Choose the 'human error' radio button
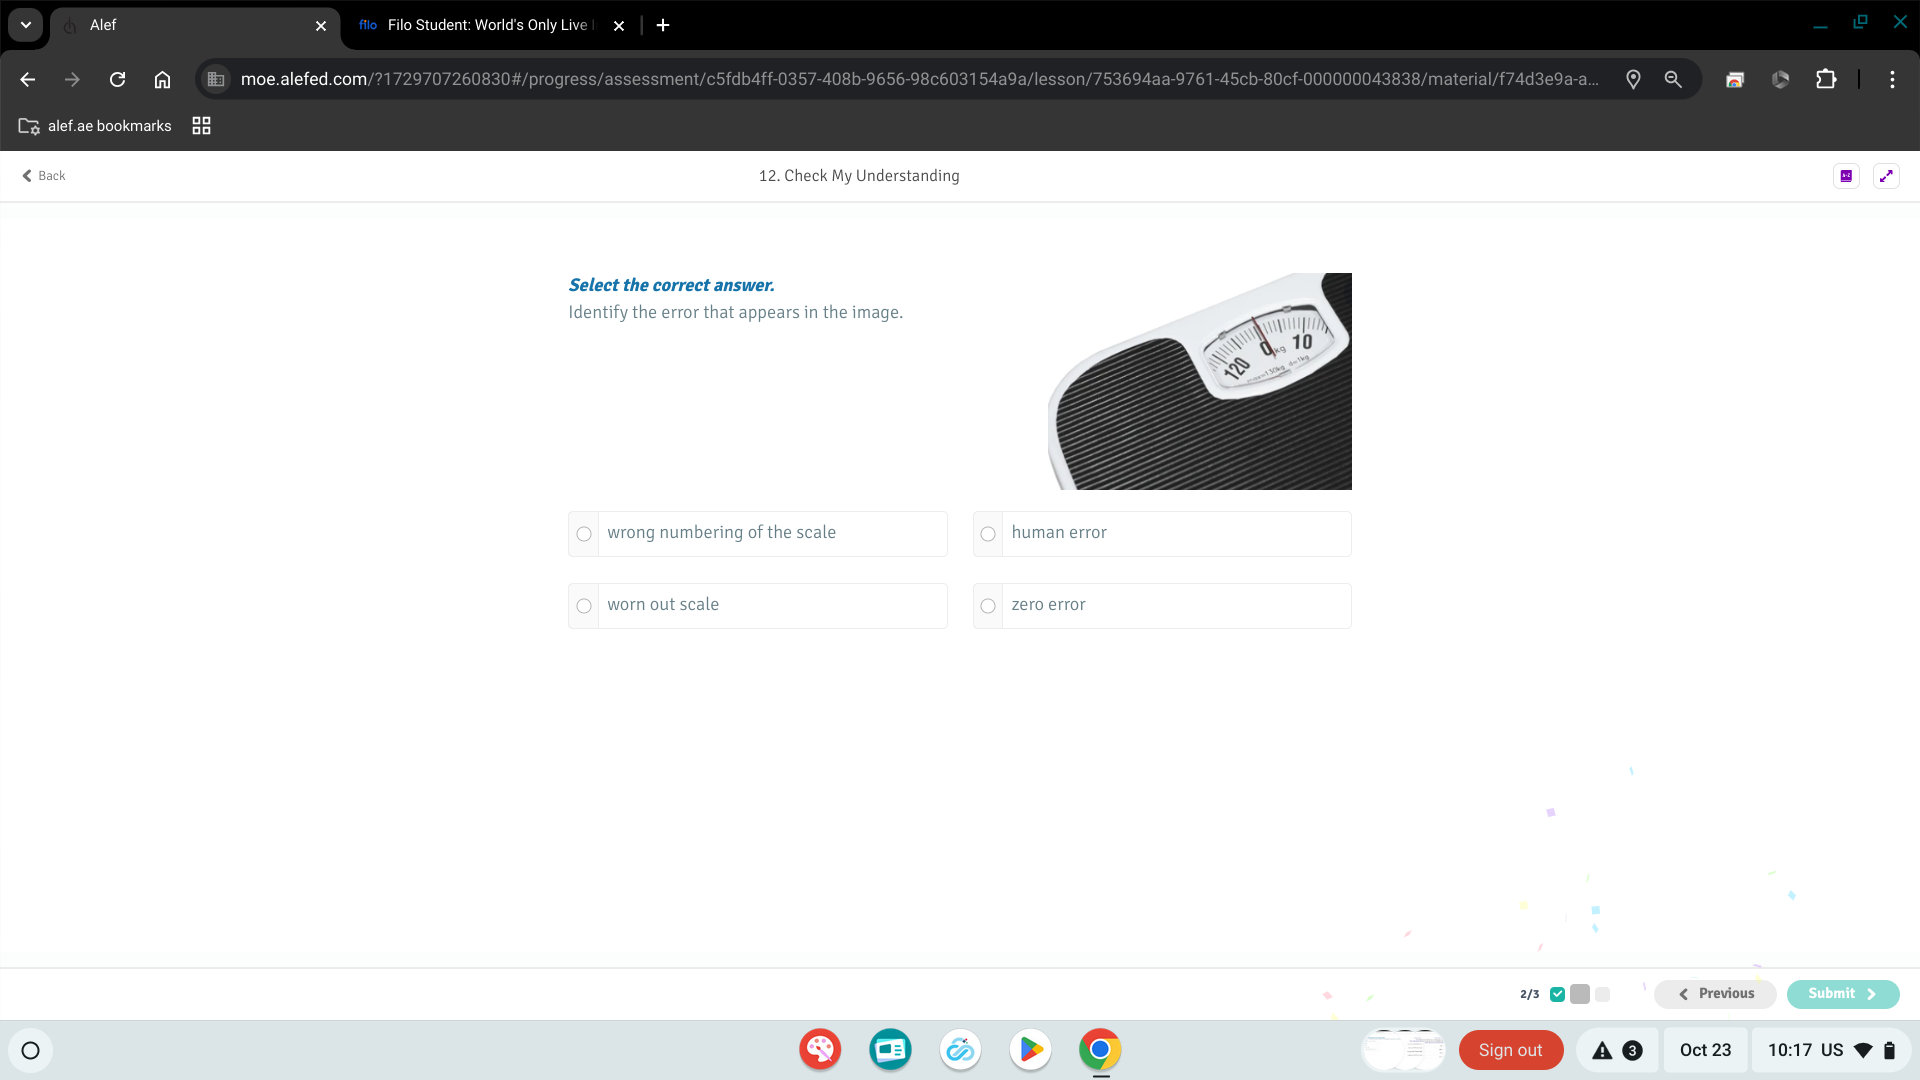This screenshot has height=1080, width=1920. click(x=988, y=534)
